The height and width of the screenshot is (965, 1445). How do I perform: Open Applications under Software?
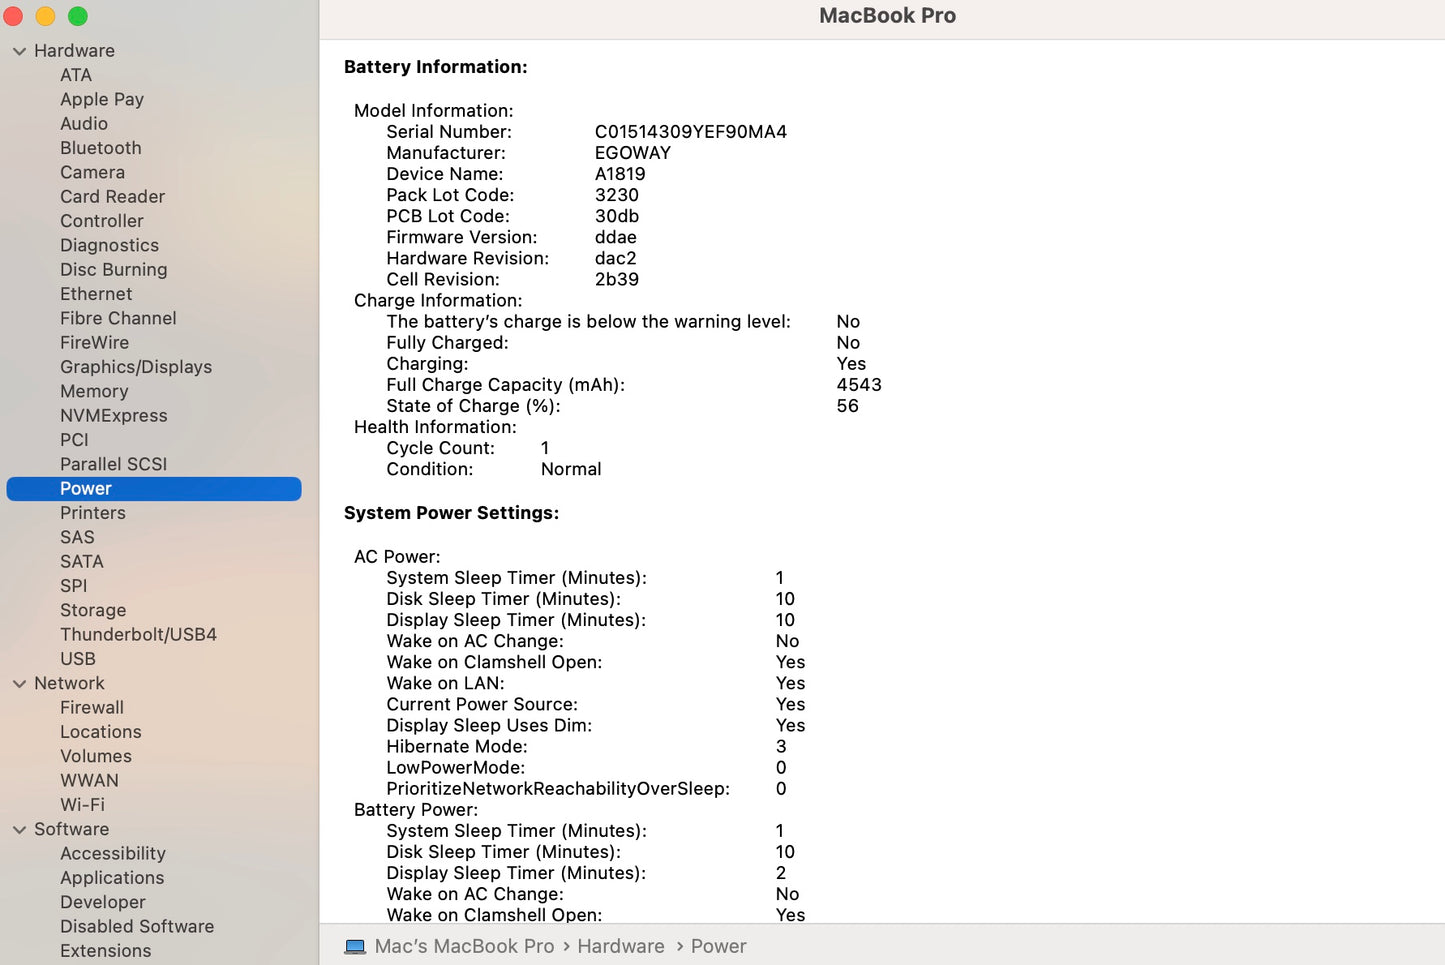[112, 878]
